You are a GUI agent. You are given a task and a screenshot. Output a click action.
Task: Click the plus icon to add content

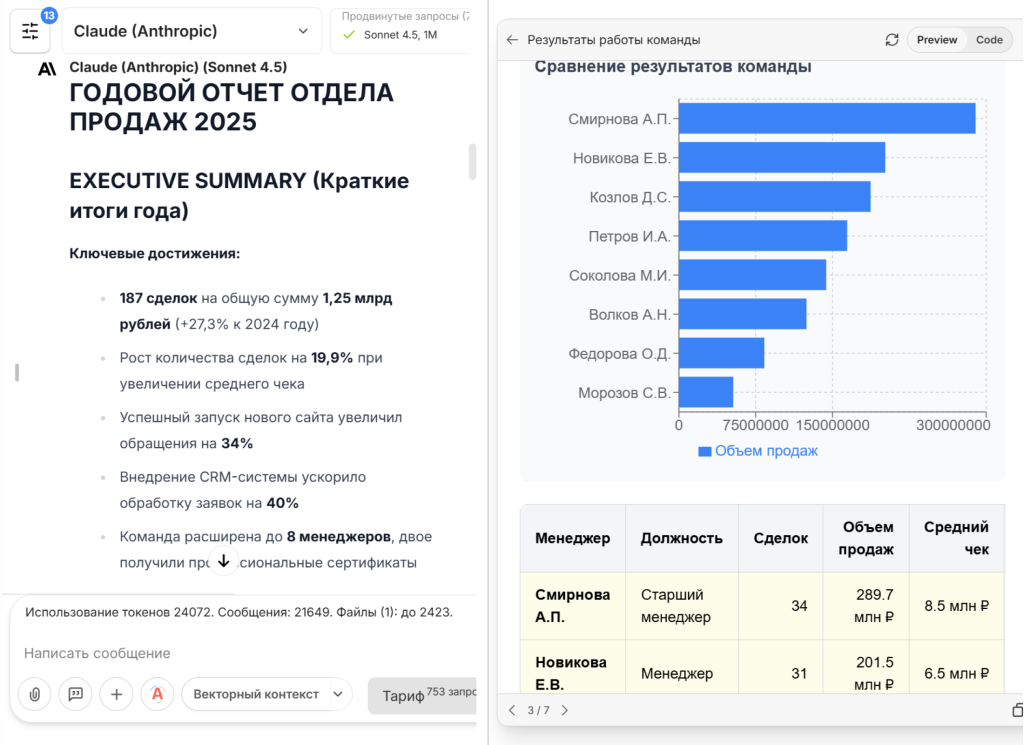pyautogui.click(x=116, y=694)
